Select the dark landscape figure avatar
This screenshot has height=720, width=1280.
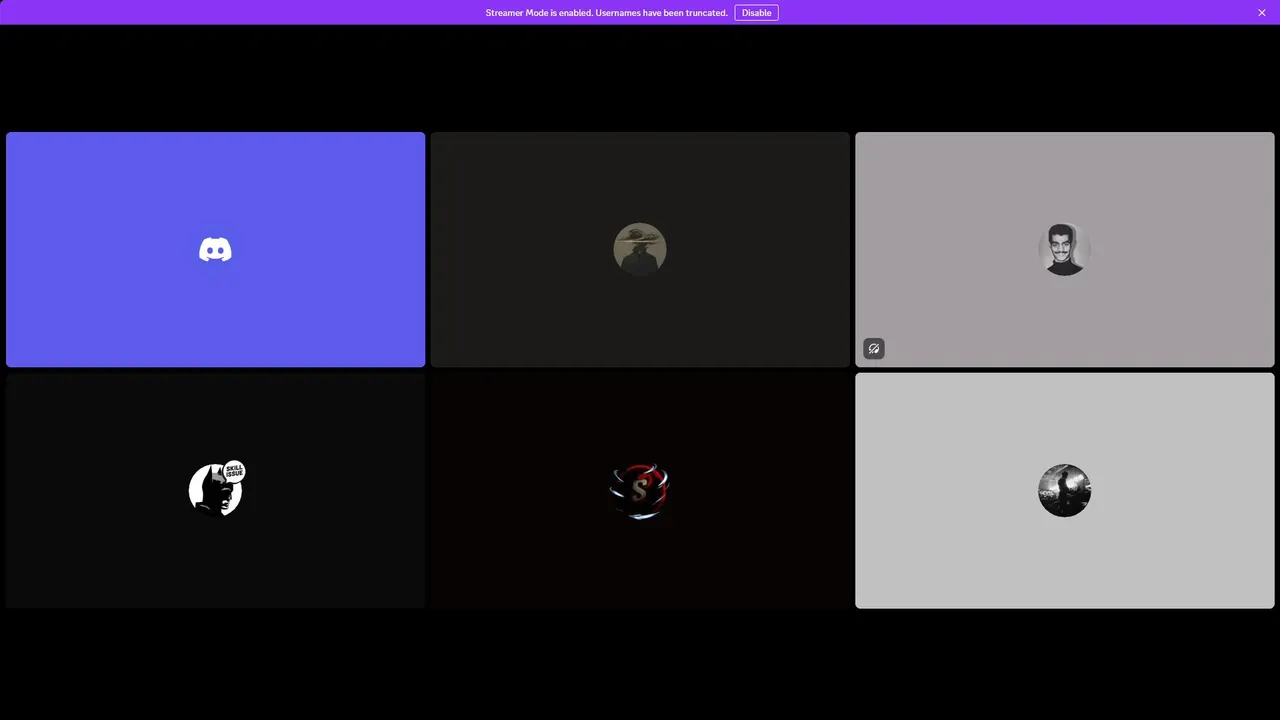coord(1064,490)
